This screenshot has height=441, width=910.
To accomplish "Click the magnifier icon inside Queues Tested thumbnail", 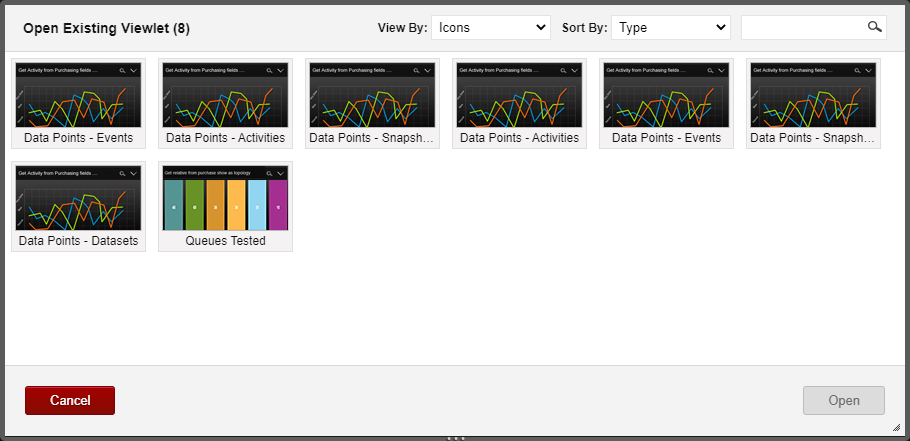I will click(x=269, y=173).
